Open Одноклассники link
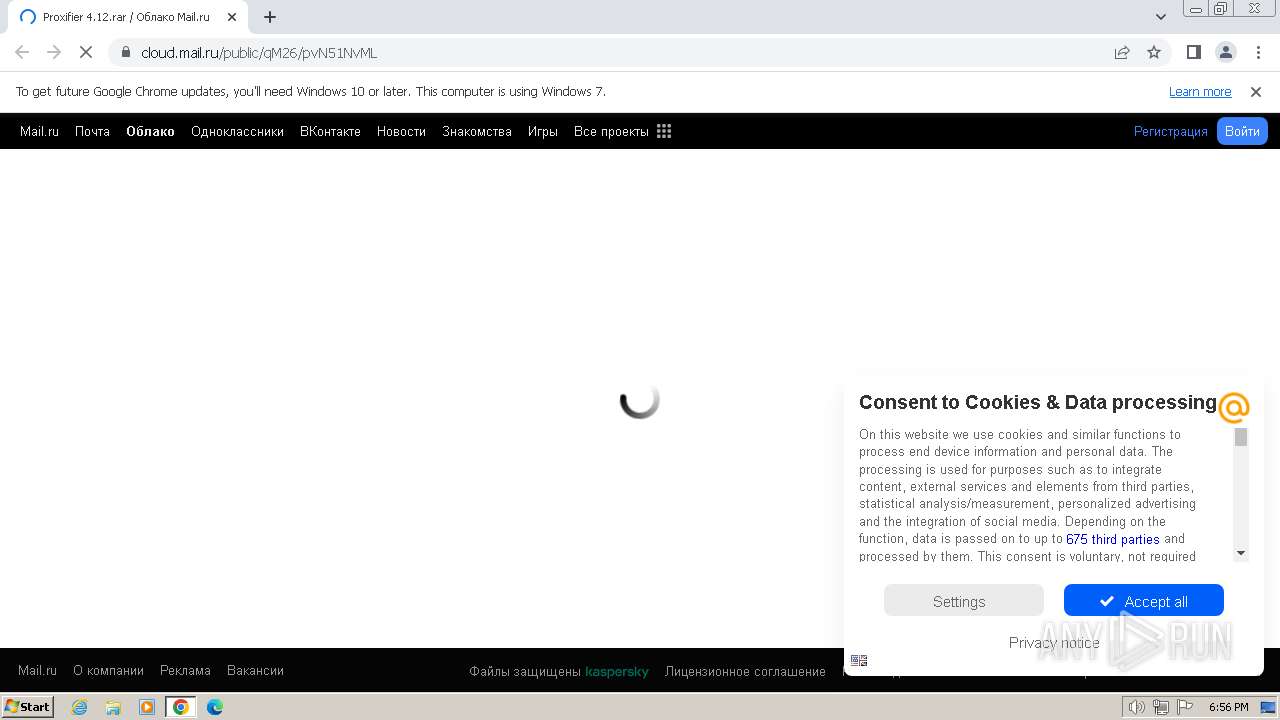Screen dimensions: 1280x720 (x=237, y=131)
